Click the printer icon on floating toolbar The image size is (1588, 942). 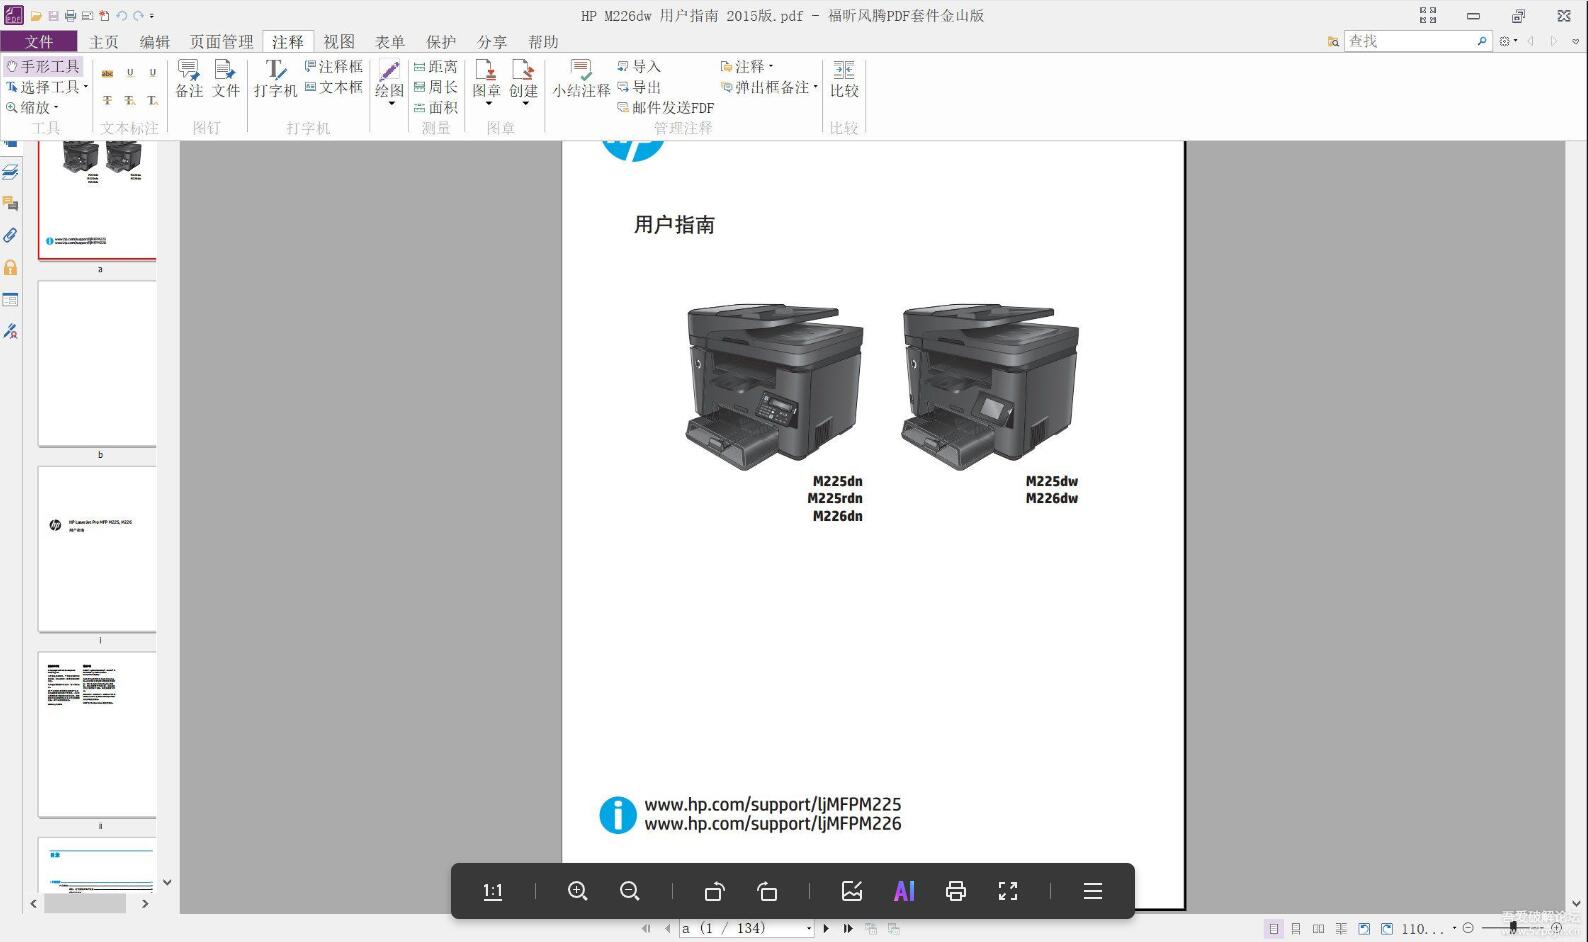click(956, 891)
